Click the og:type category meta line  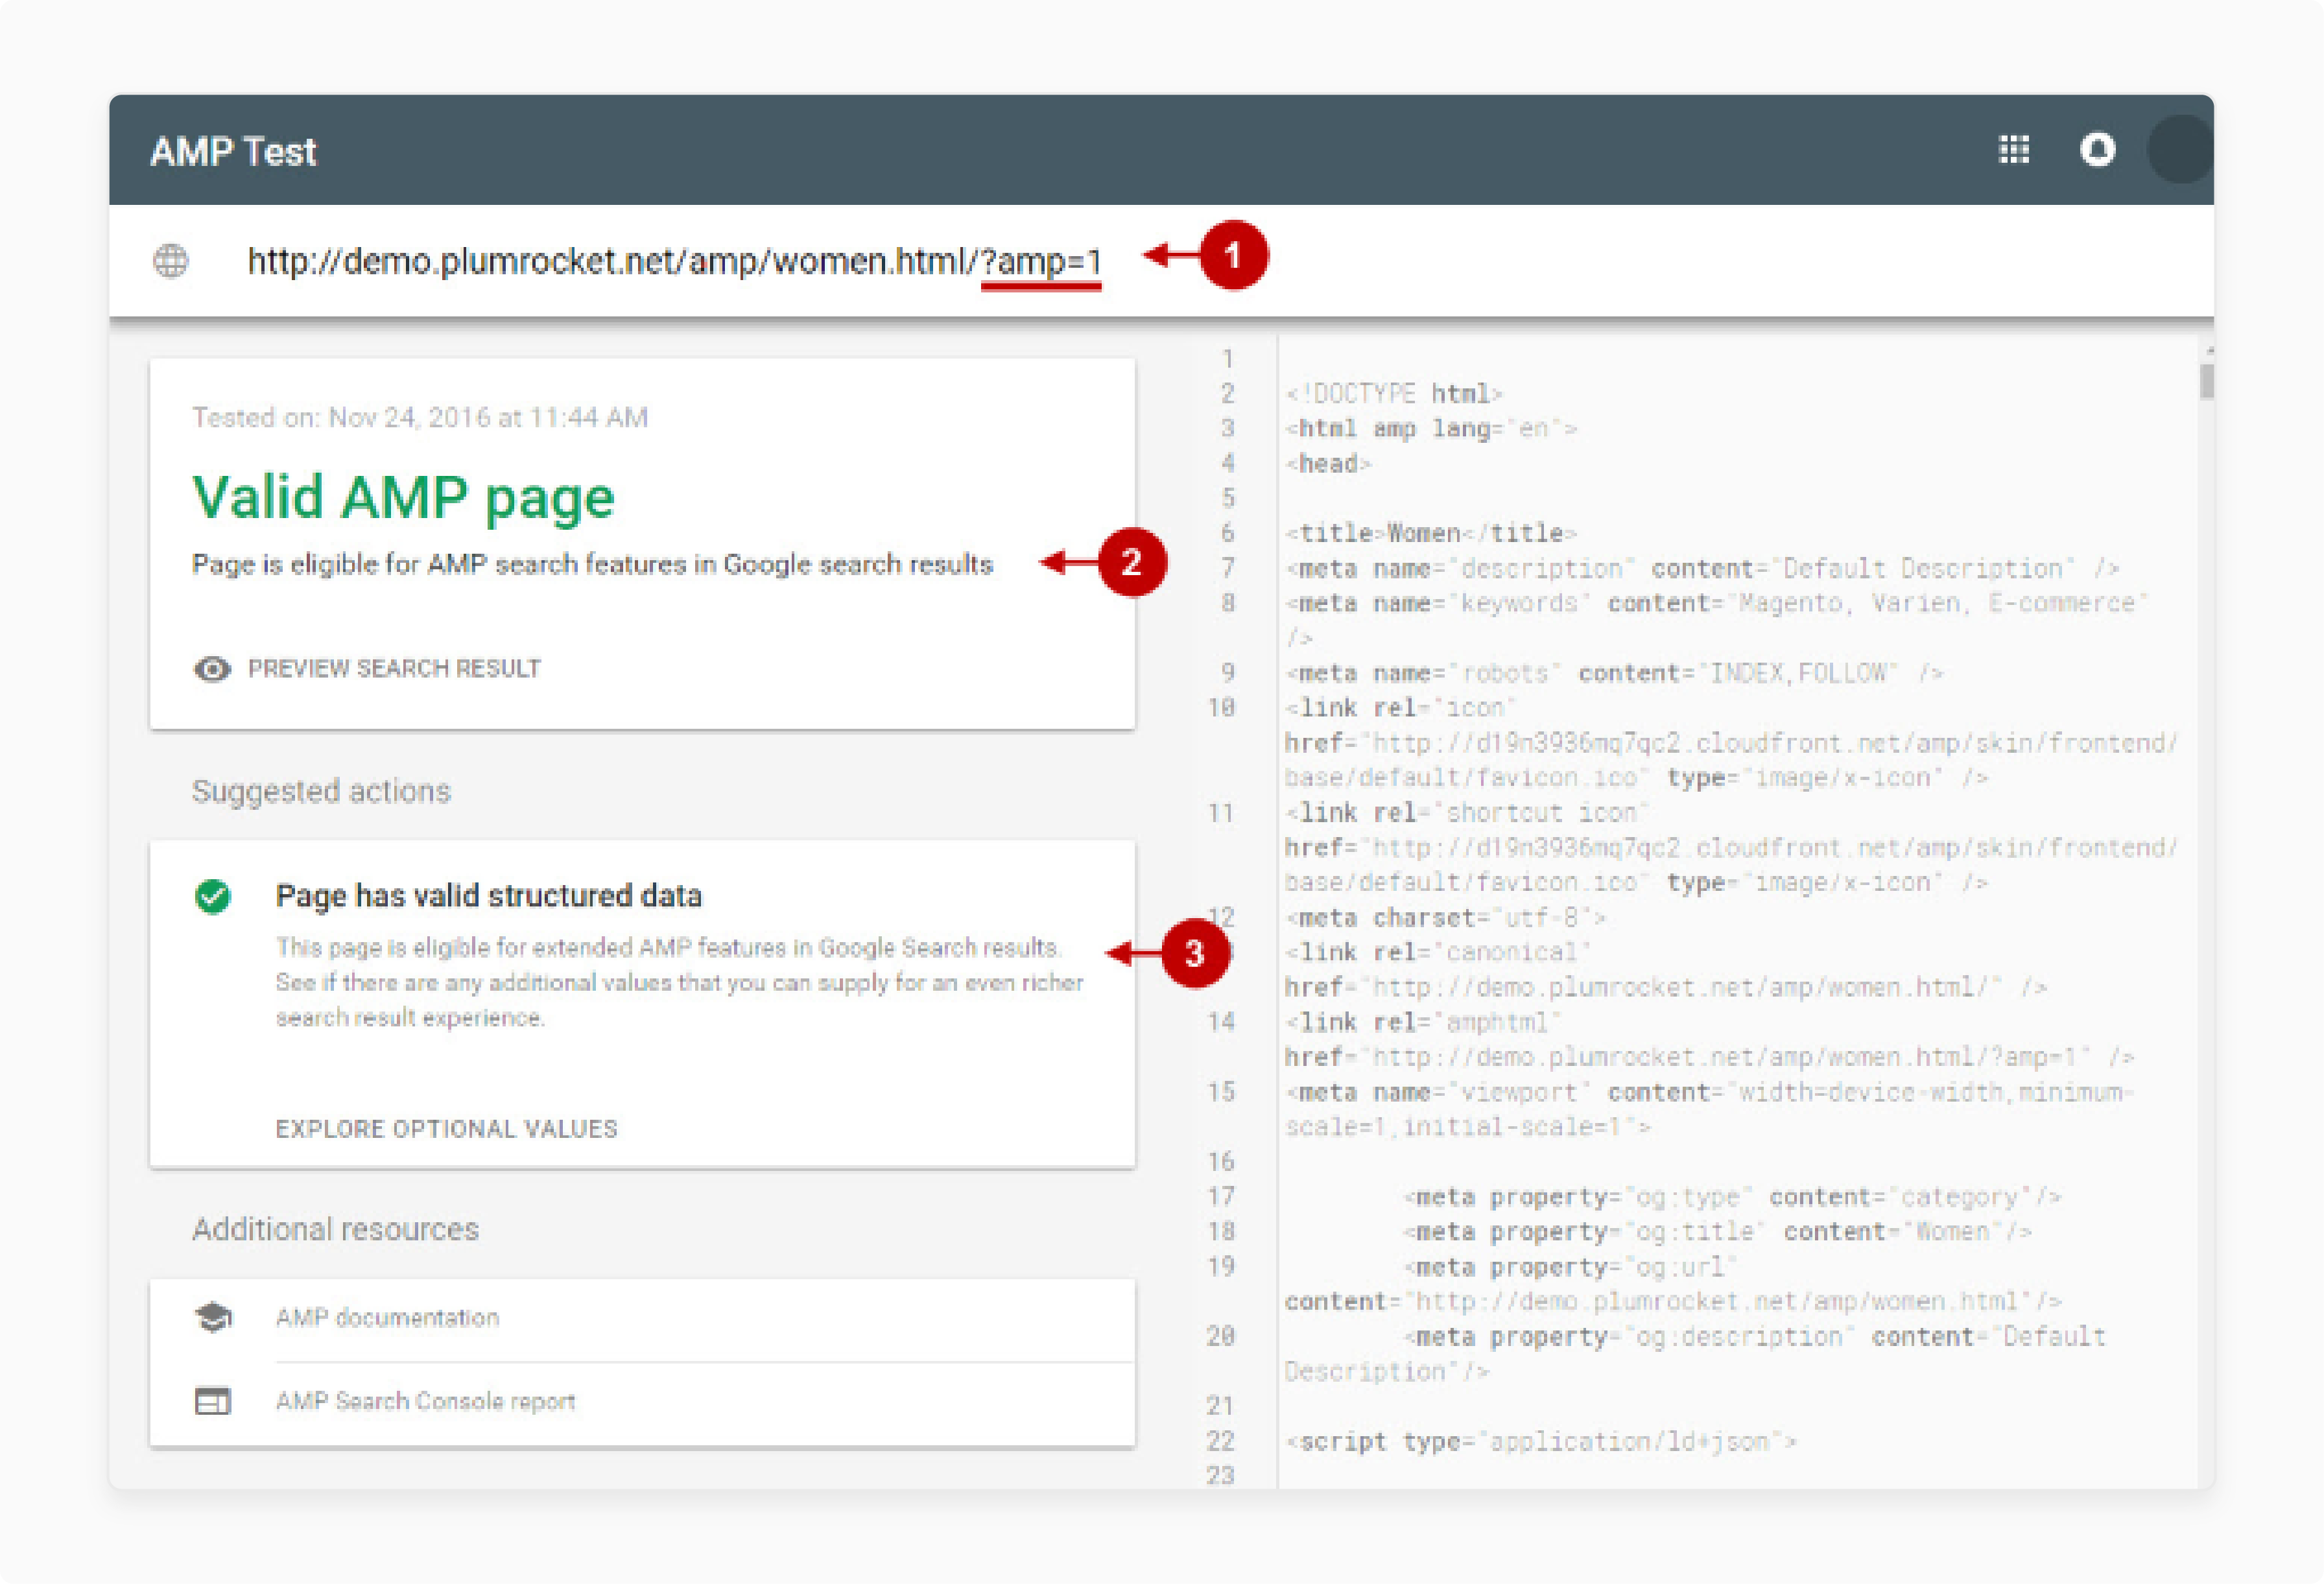[x=1732, y=1197]
